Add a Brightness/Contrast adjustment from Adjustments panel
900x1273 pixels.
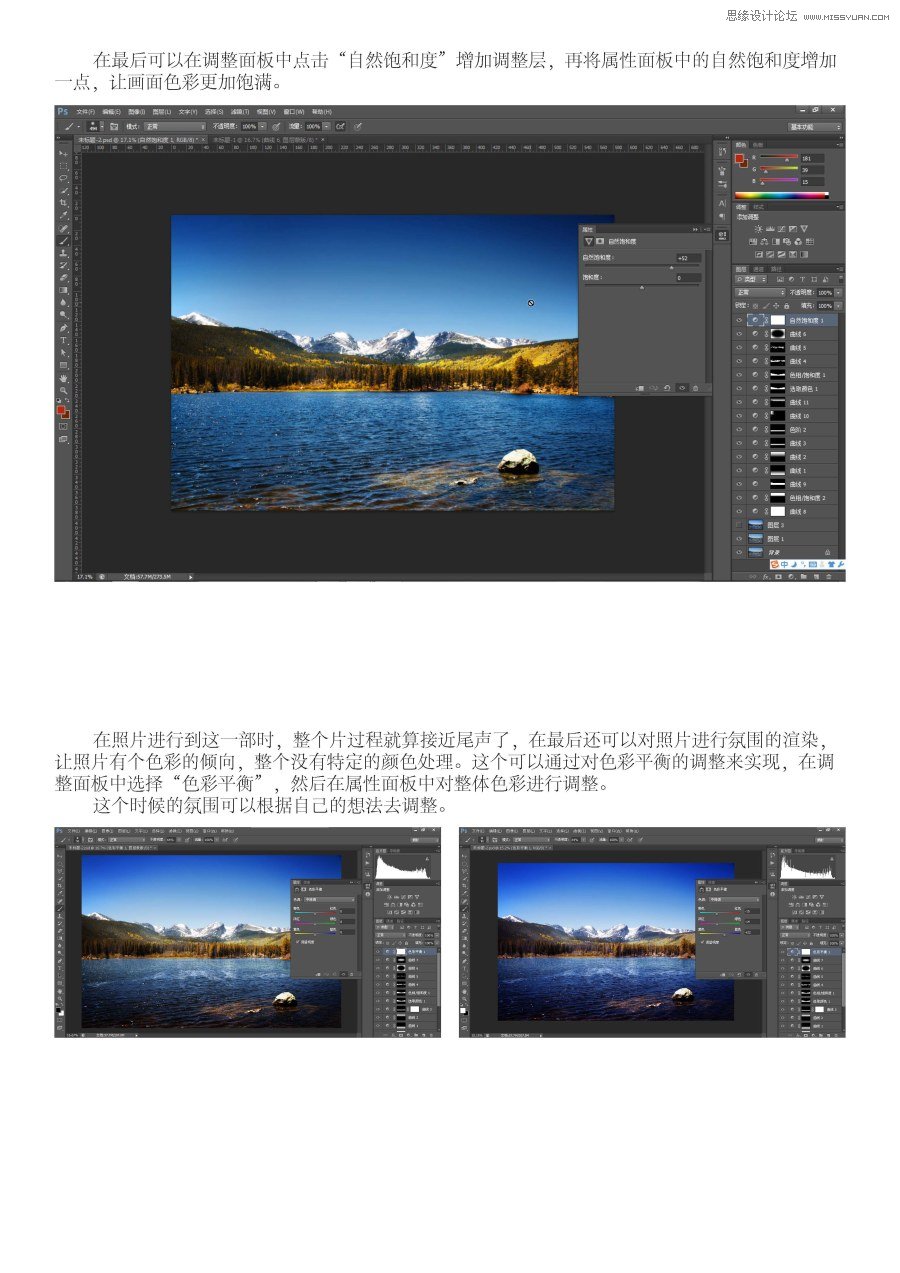(759, 229)
